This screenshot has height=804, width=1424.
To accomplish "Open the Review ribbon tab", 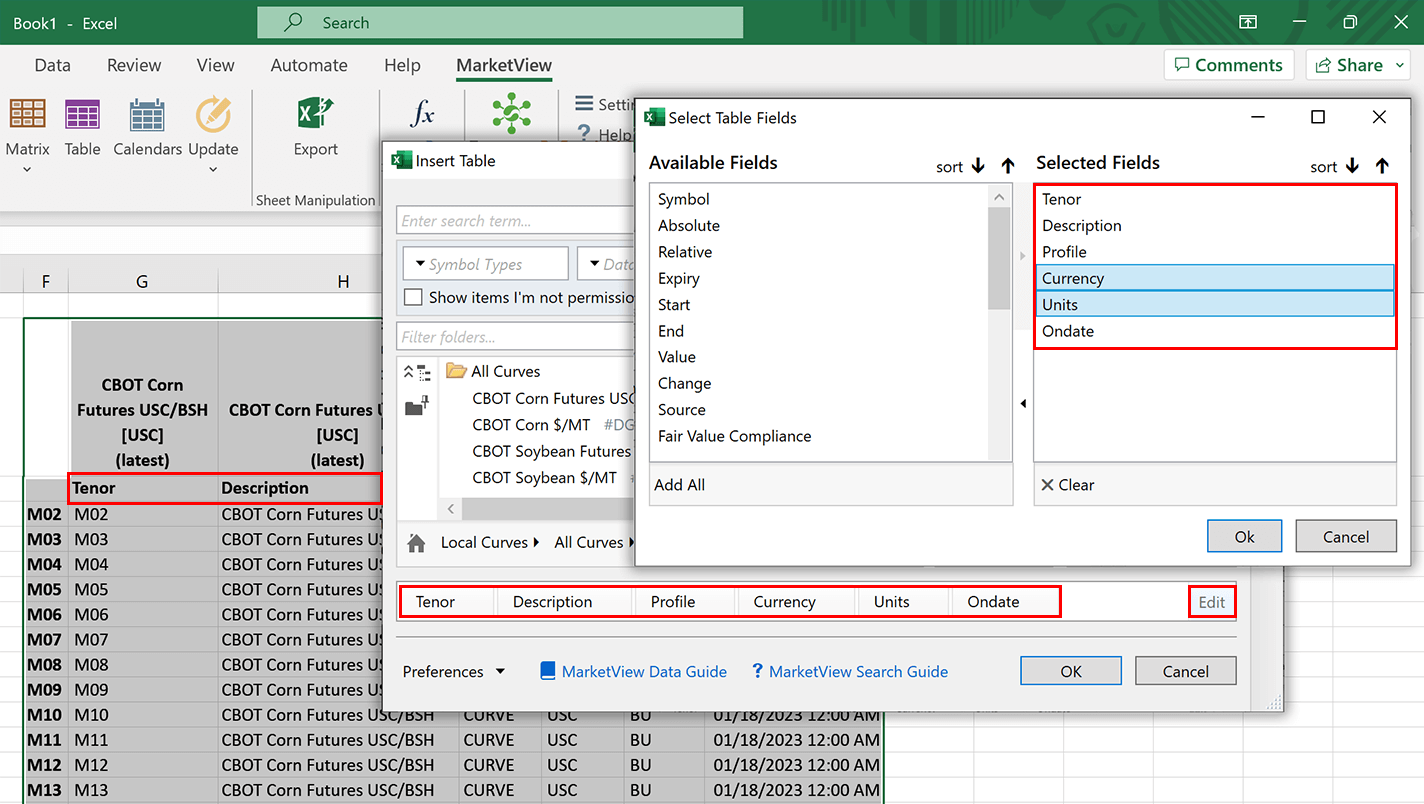I will click(x=134, y=65).
